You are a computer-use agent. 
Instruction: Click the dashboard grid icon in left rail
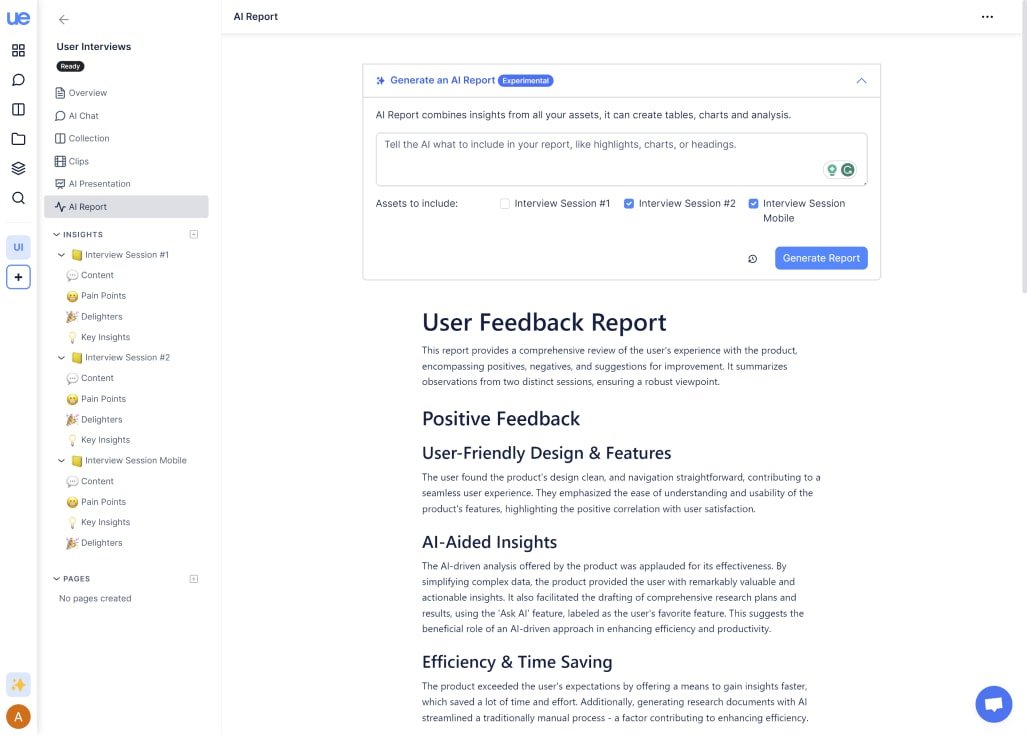click(18, 50)
